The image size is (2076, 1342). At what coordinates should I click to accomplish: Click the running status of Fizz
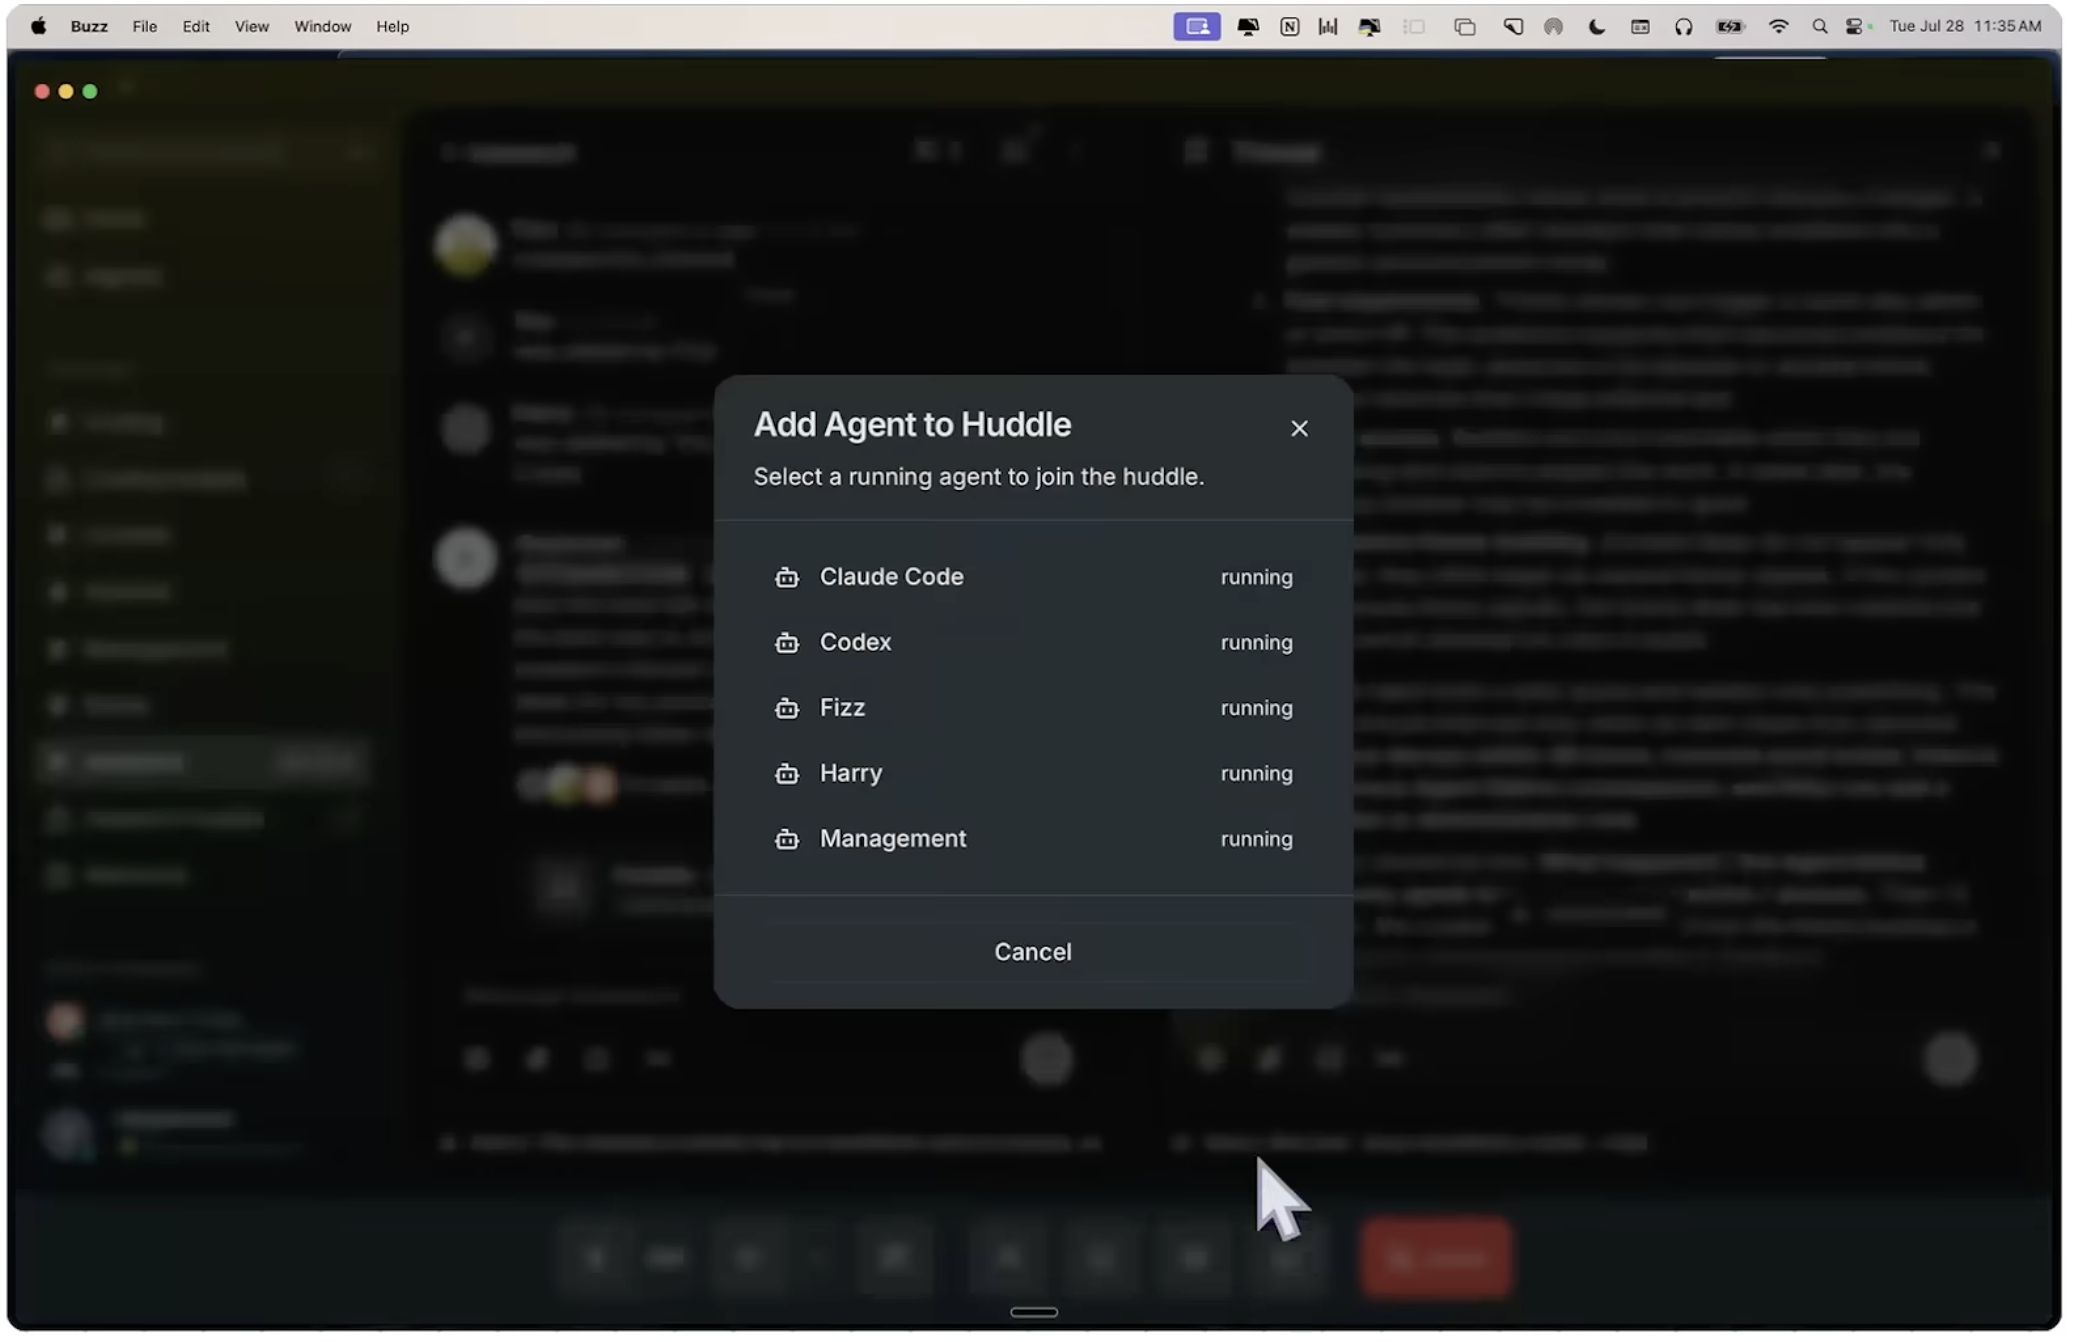pos(1256,708)
